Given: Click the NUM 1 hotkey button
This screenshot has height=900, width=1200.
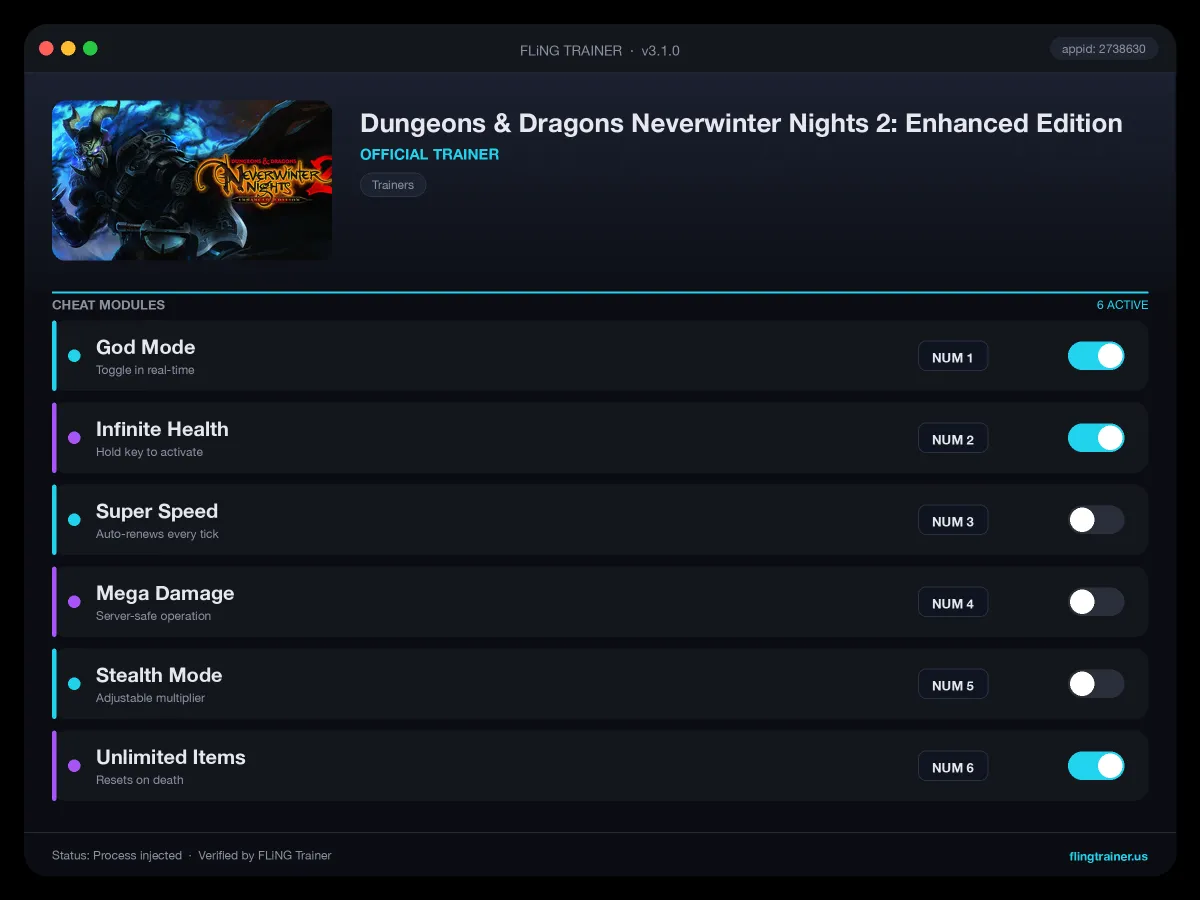Looking at the screenshot, I should (953, 357).
